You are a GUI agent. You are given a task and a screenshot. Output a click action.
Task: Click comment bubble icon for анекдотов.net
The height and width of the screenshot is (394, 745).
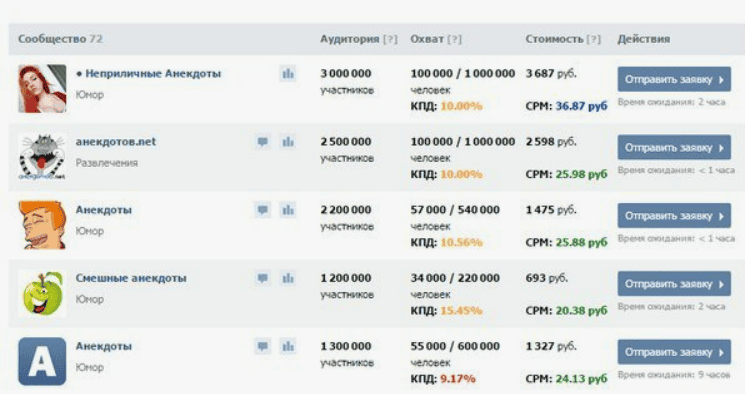pos(263,142)
